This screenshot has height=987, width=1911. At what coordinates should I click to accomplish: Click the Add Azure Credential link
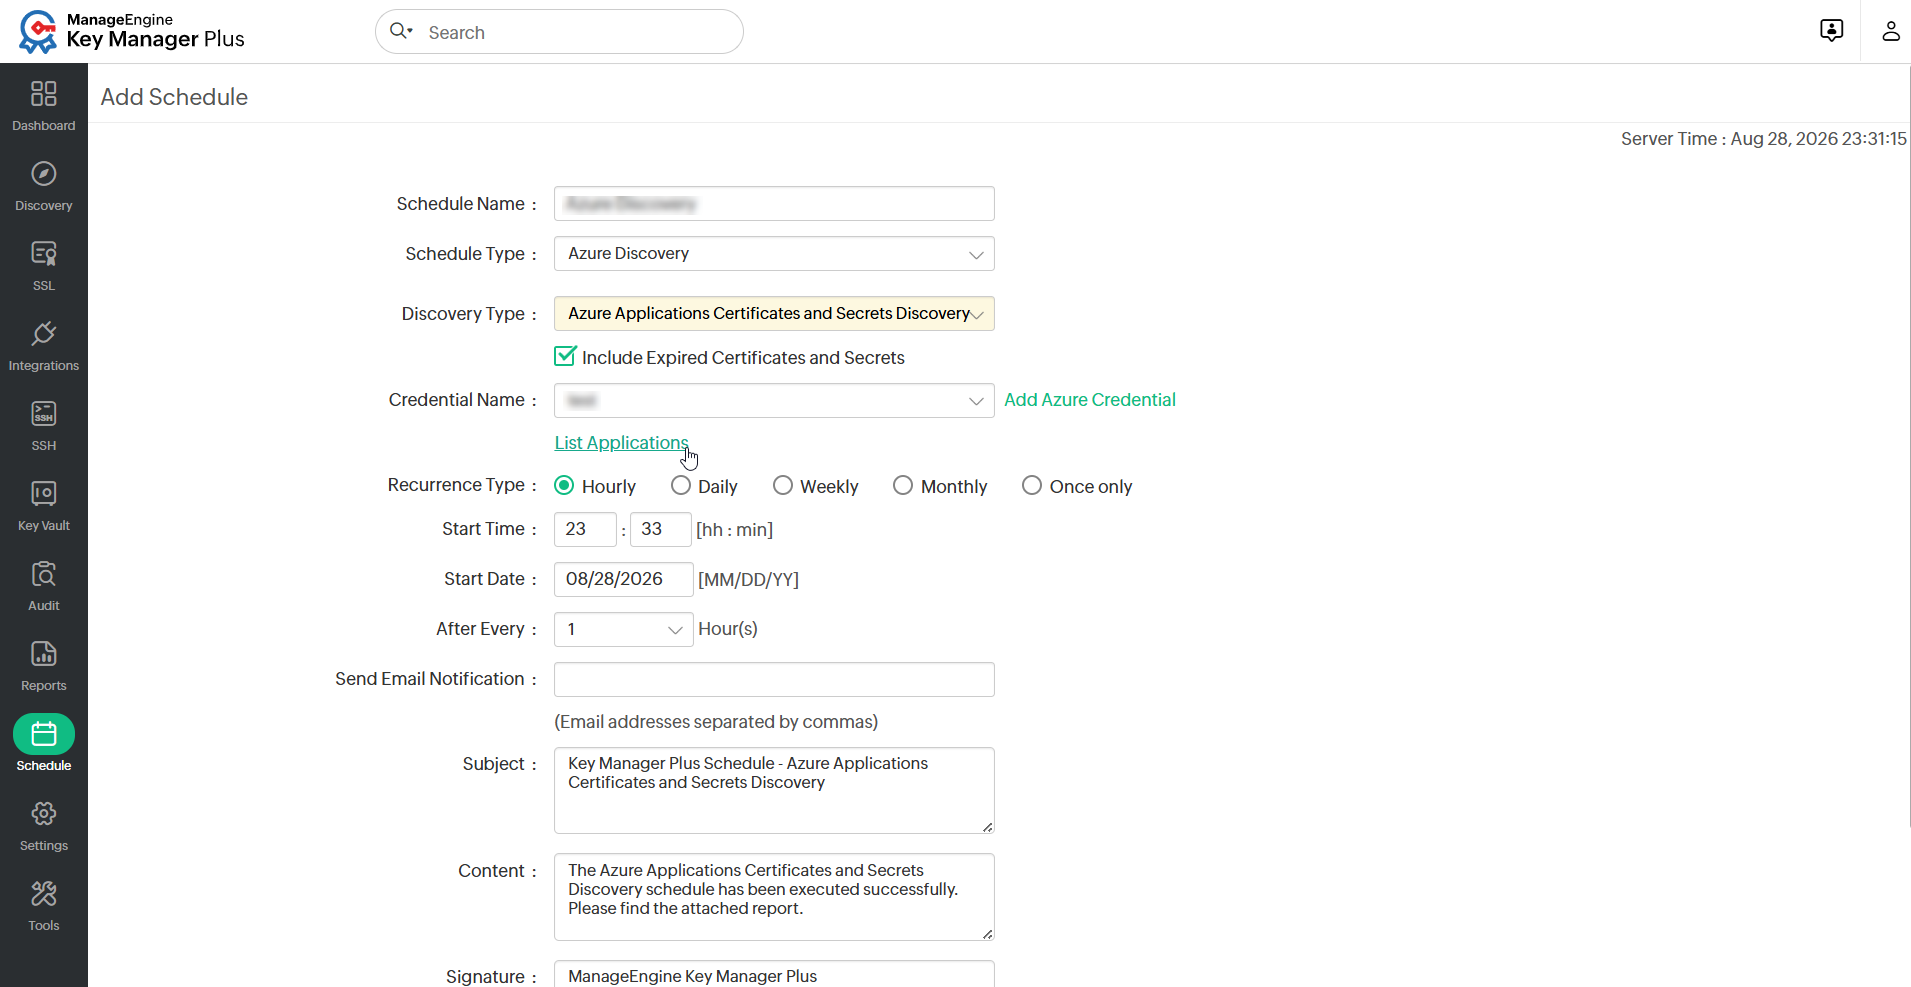coord(1090,400)
